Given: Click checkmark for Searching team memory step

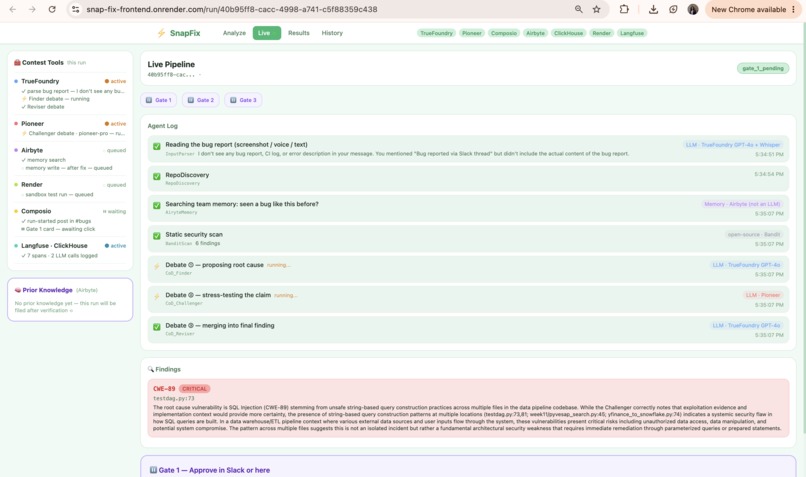Looking at the screenshot, I should point(157,206).
